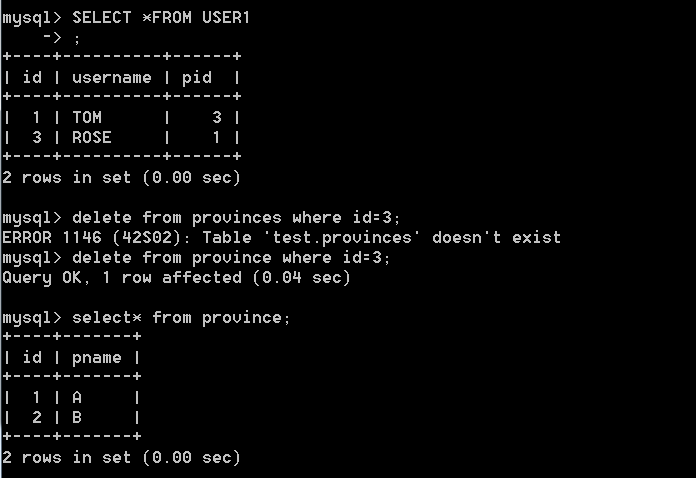696x478 pixels.
Task: Click the A value in pname column
Action: click(x=77, y=397)
